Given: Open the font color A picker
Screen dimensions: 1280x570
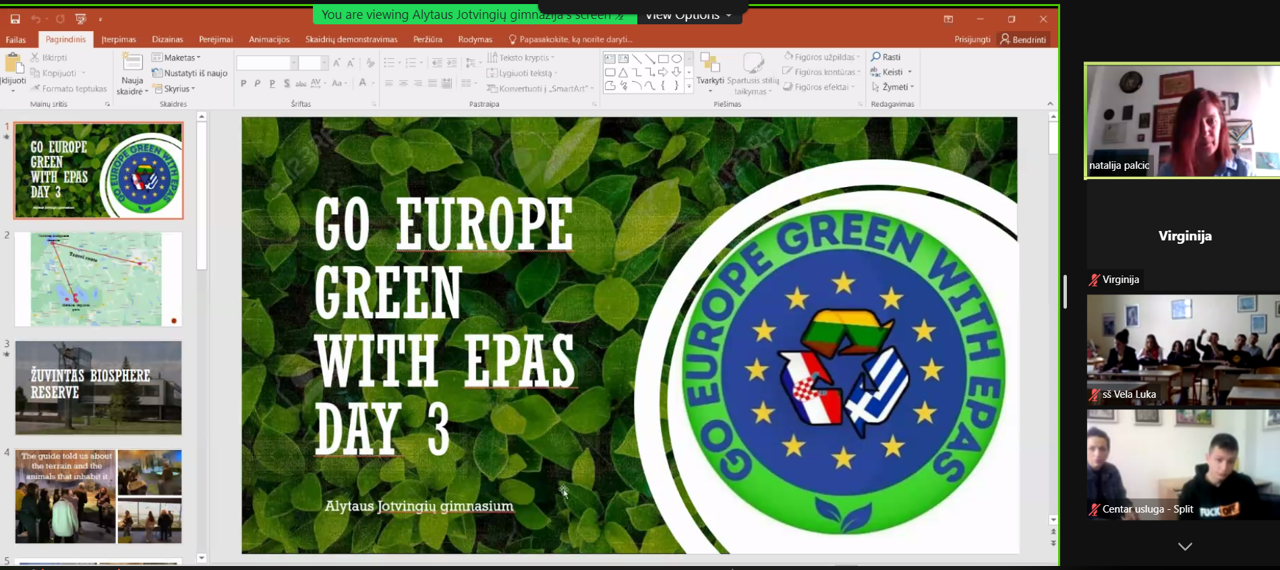Looking at the screenshot, I should point(364,84).
